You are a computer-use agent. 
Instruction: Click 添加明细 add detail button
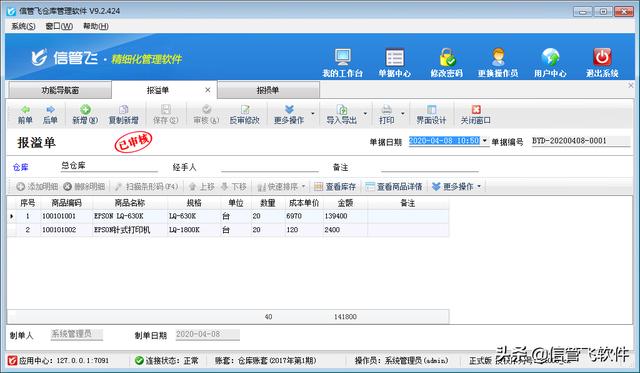37,186
